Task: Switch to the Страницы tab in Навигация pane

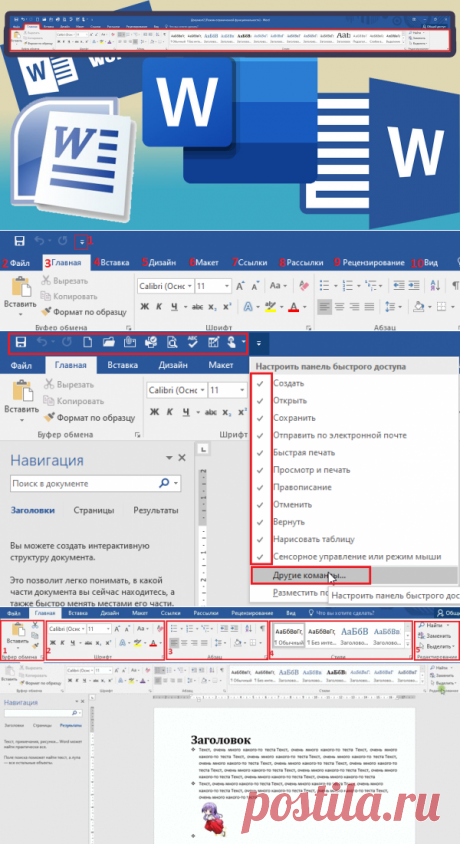Action: click(94, 510)
